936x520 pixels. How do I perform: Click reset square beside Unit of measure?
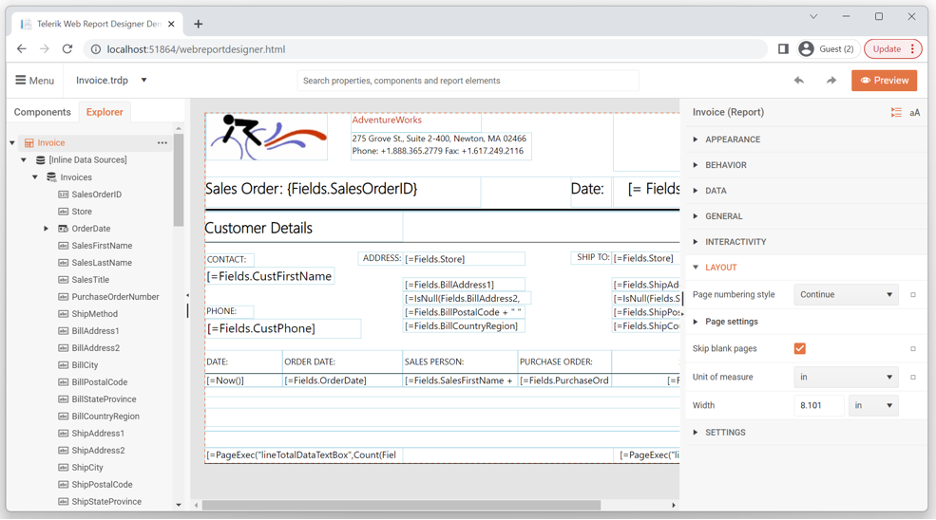913,377
